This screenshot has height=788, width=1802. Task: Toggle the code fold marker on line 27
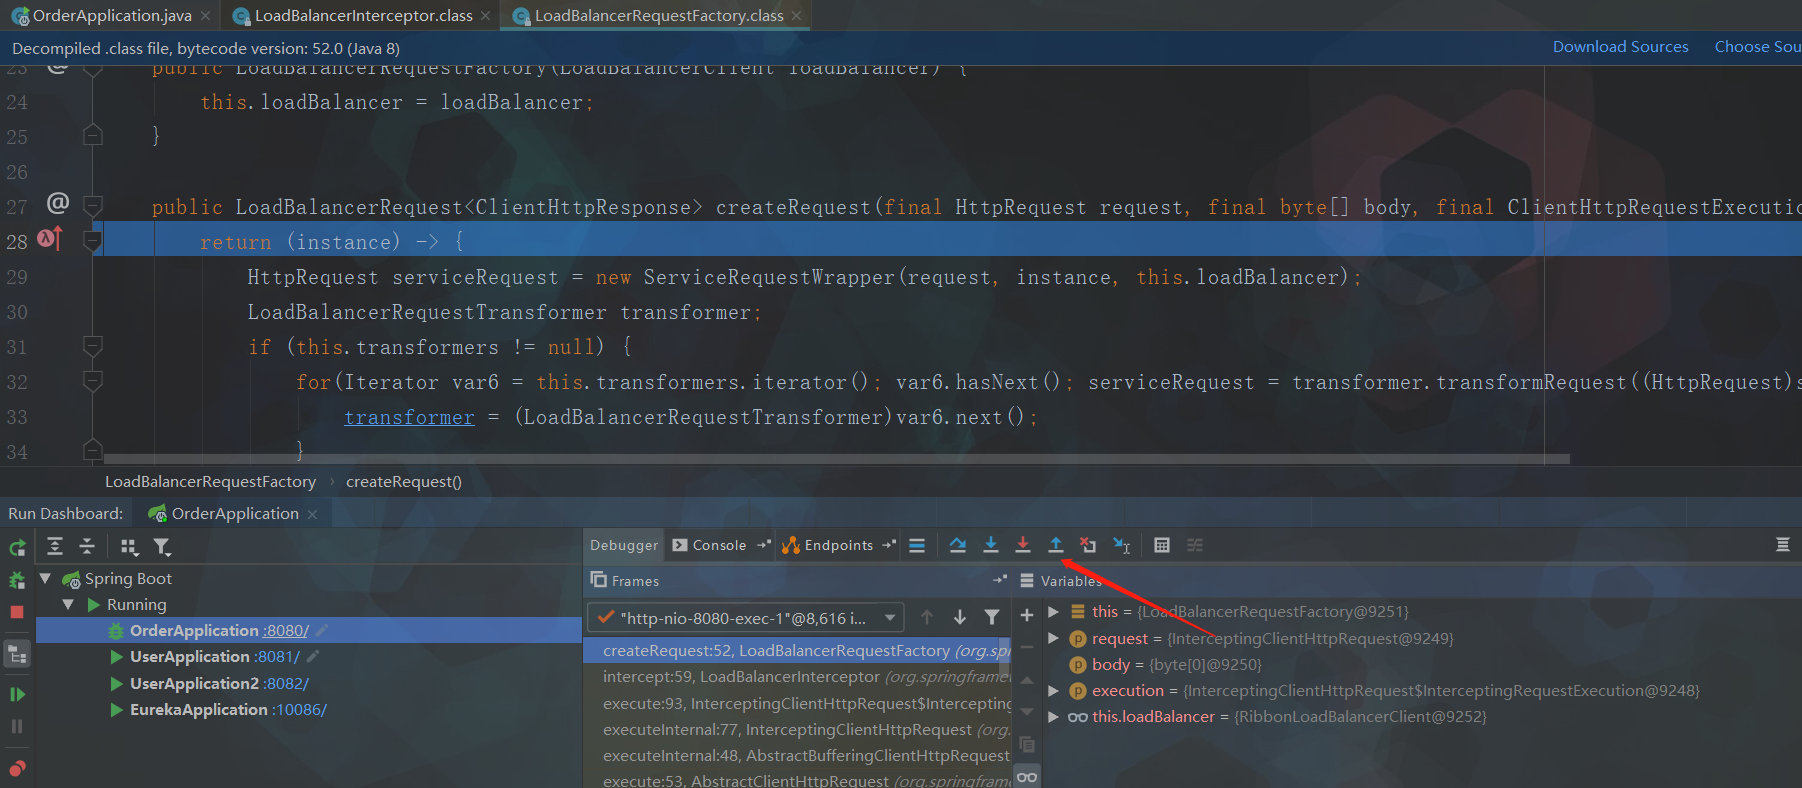(x=93, y=206)
